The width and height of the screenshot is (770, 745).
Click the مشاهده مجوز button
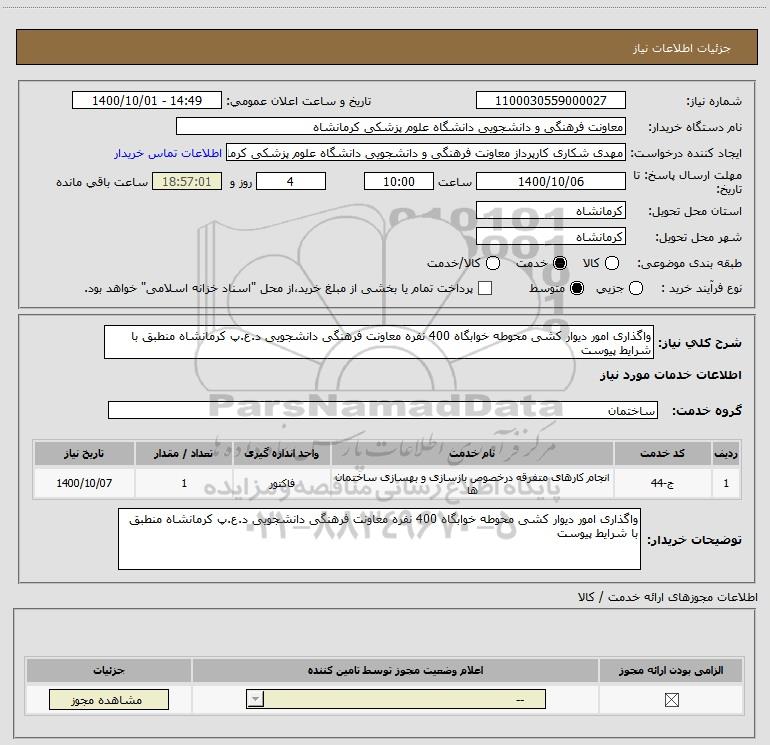click(x=109, y=699)
